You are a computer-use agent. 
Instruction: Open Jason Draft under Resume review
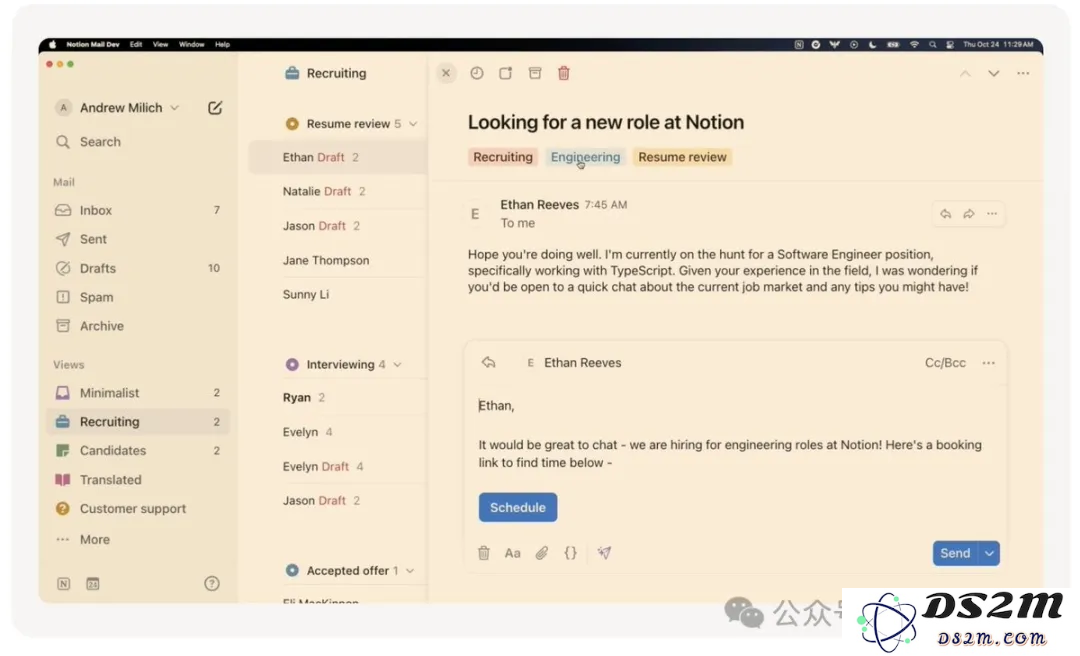[338, 226]
